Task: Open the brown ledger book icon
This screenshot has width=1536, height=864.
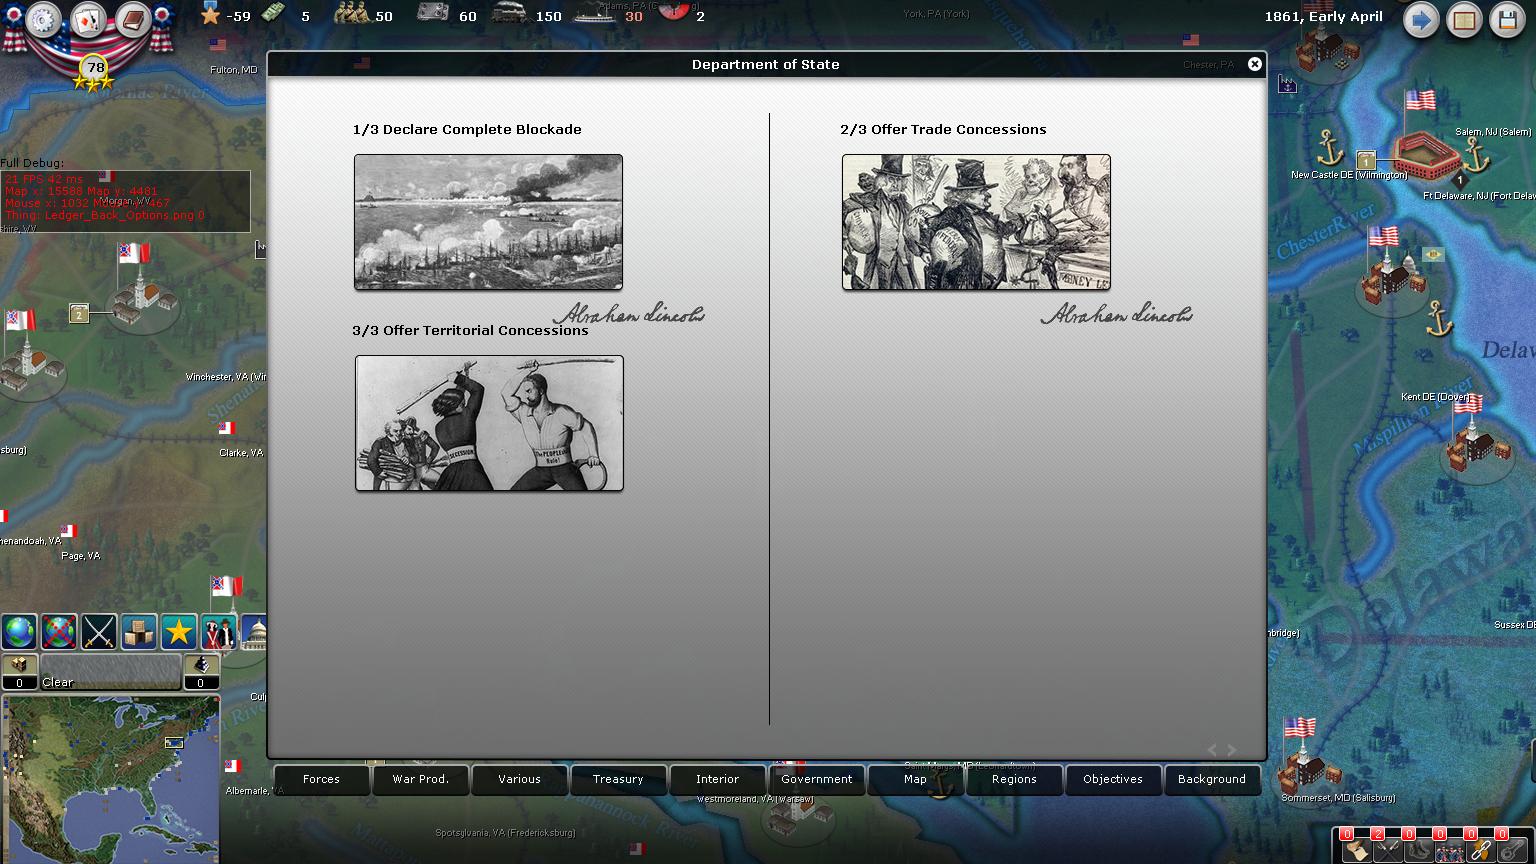Action: coord(131,20)
